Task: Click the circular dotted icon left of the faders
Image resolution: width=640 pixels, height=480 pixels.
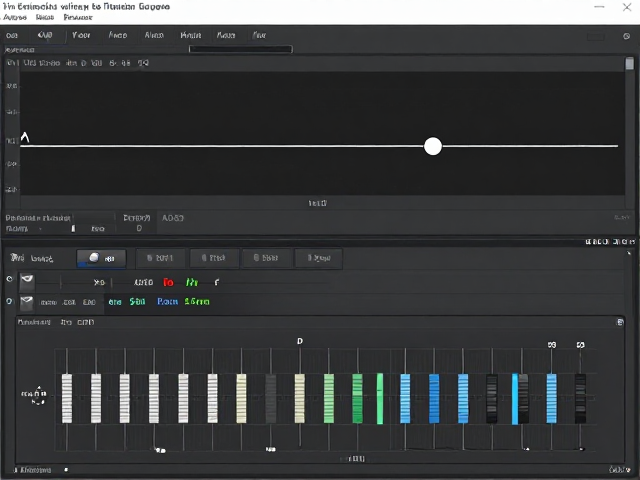Action: (x=38, y=395)
